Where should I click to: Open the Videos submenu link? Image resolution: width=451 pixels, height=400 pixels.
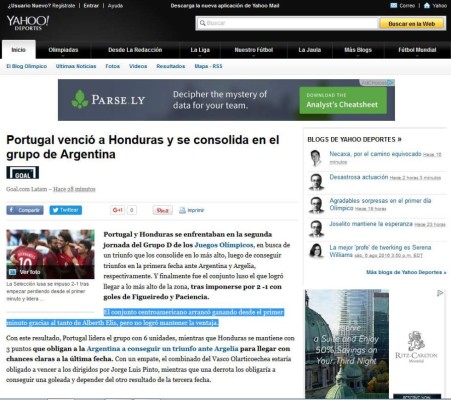coord(138,66)
